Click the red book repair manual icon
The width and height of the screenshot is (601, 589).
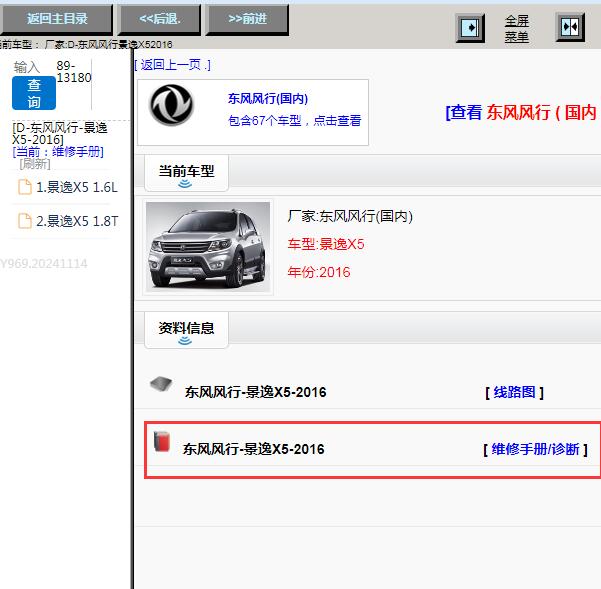(162, 441)
